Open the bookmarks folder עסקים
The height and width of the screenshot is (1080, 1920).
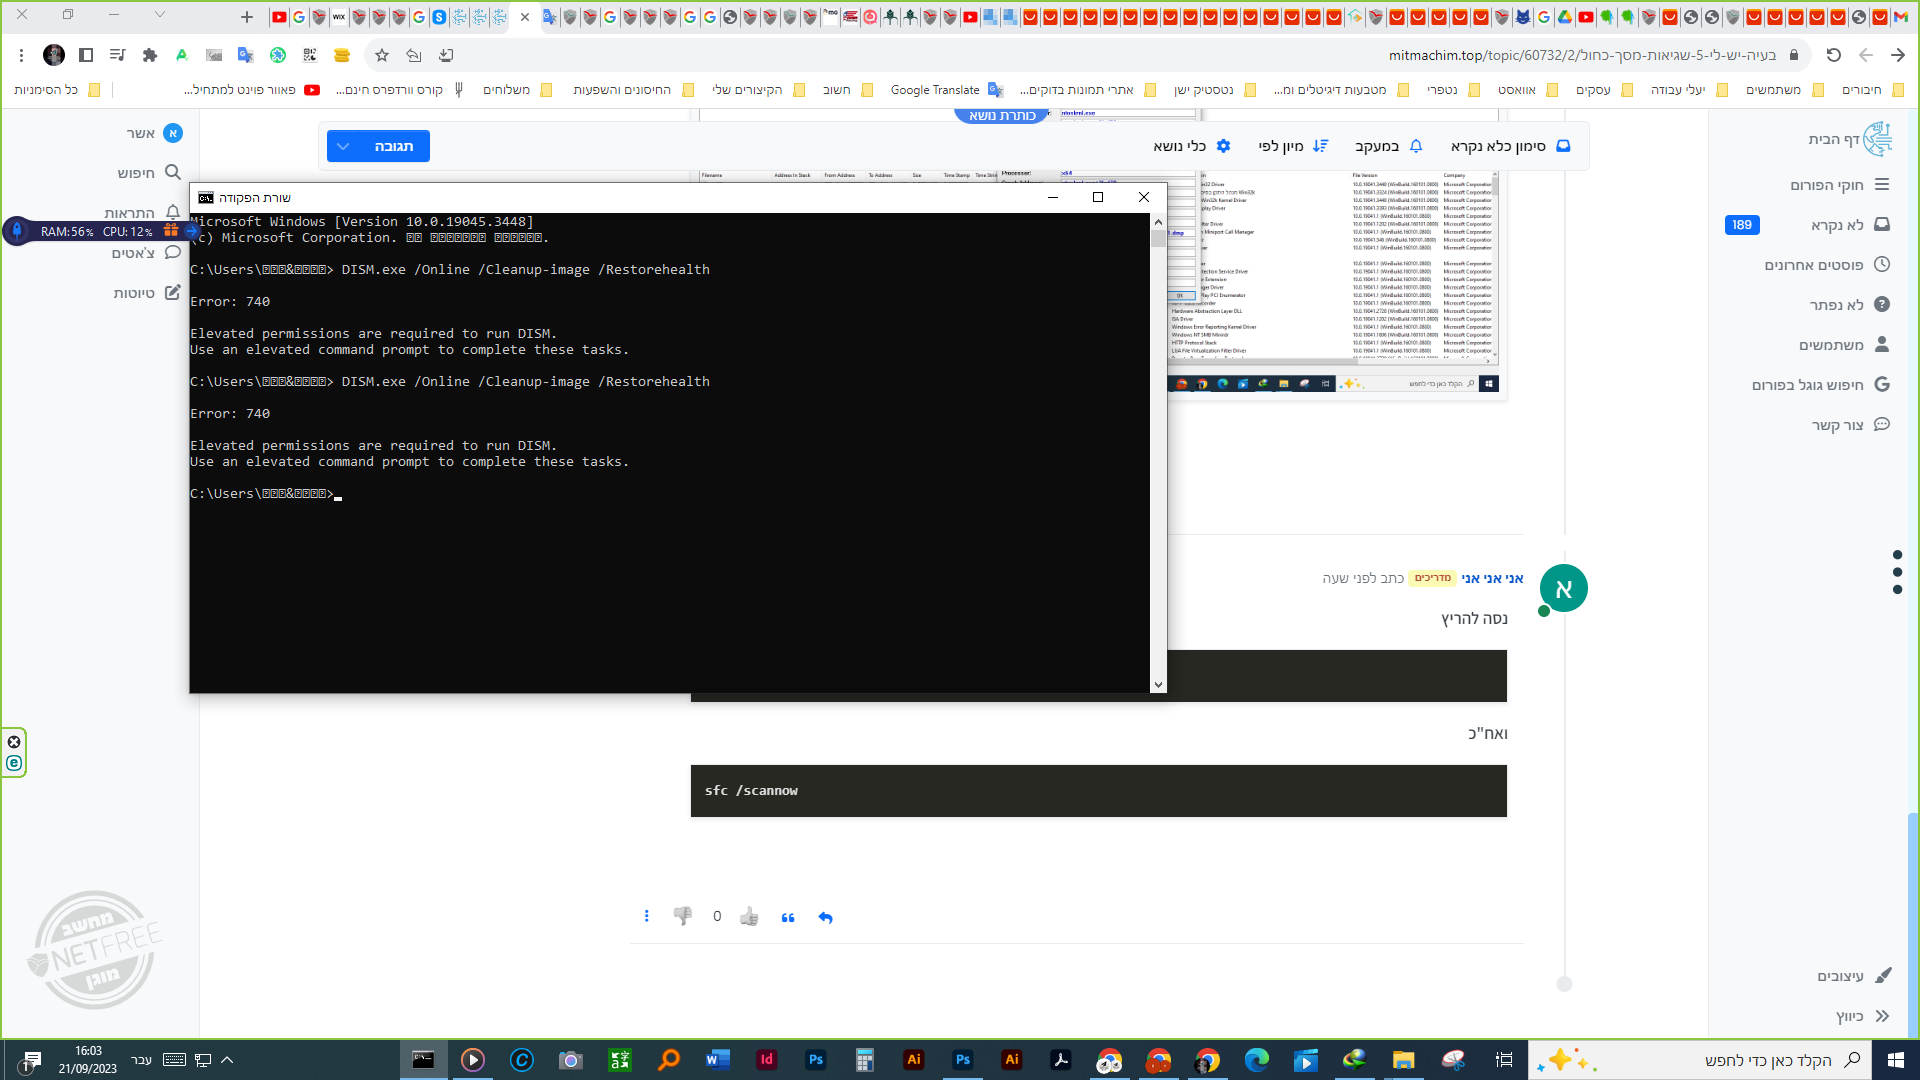[1604, 90]
